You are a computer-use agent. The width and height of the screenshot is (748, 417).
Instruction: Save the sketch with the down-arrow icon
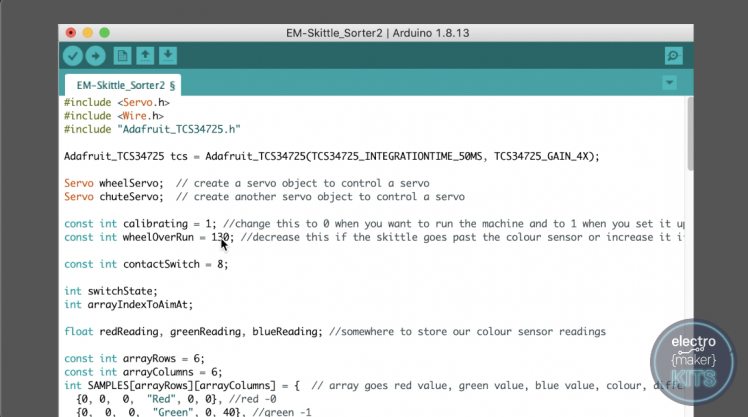point(168,56)
